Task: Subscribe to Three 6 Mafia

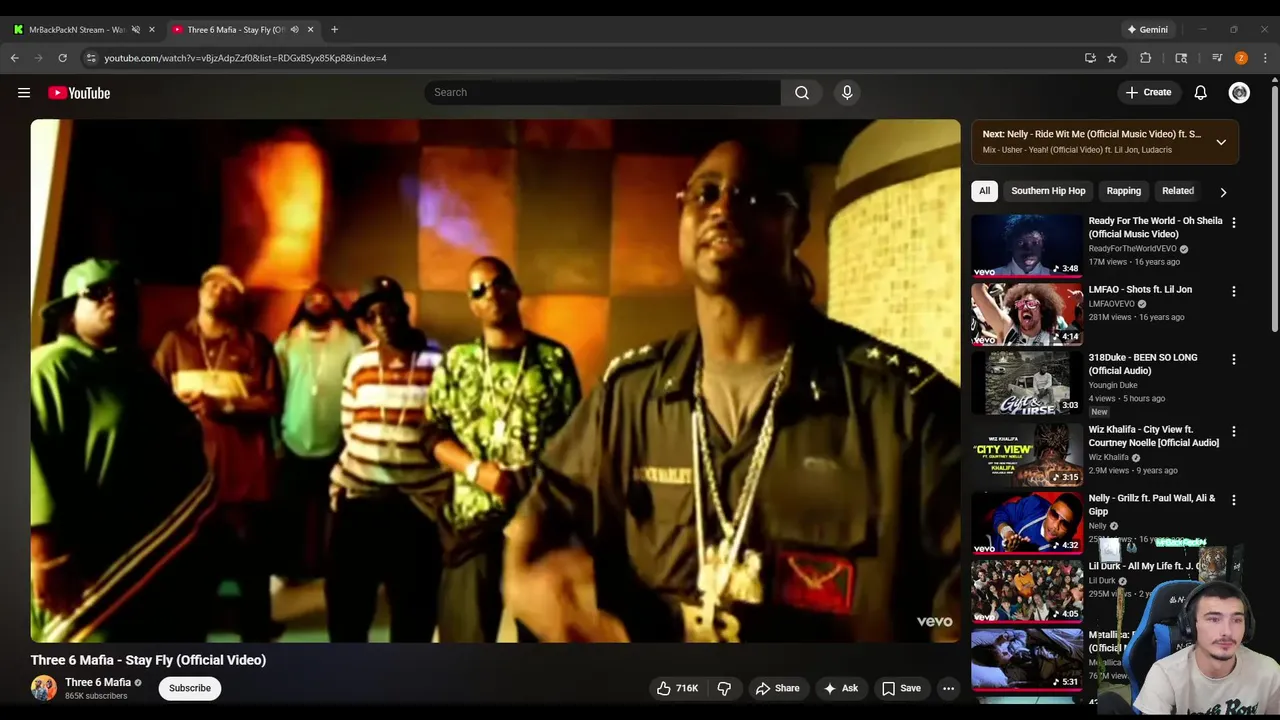Action: (189, 688)
